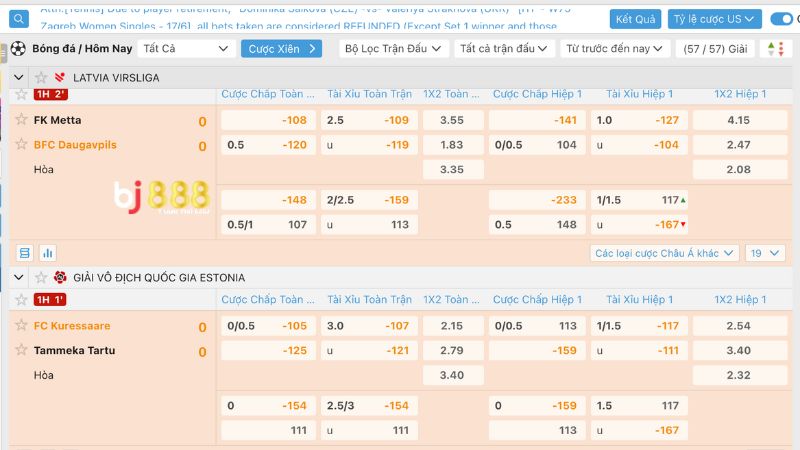Favorite the Latvia Virsliga league star
Viewport: 800px width, 450px height.
point(41,78)
